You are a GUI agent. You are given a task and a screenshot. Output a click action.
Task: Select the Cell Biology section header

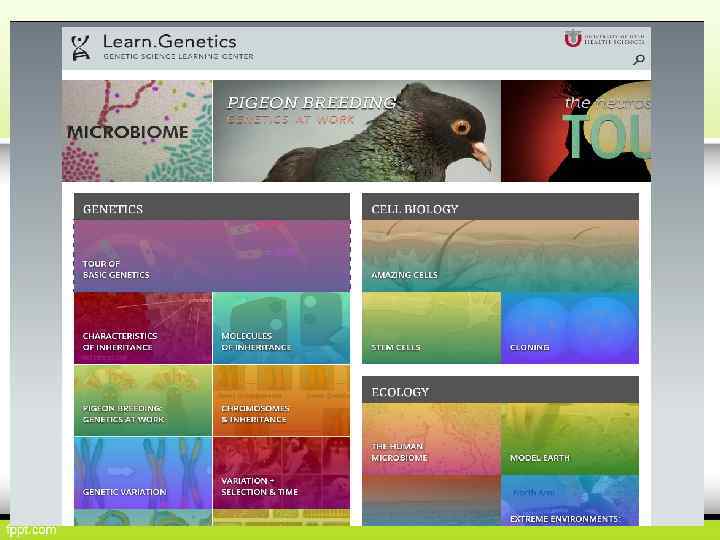point(500,207)
